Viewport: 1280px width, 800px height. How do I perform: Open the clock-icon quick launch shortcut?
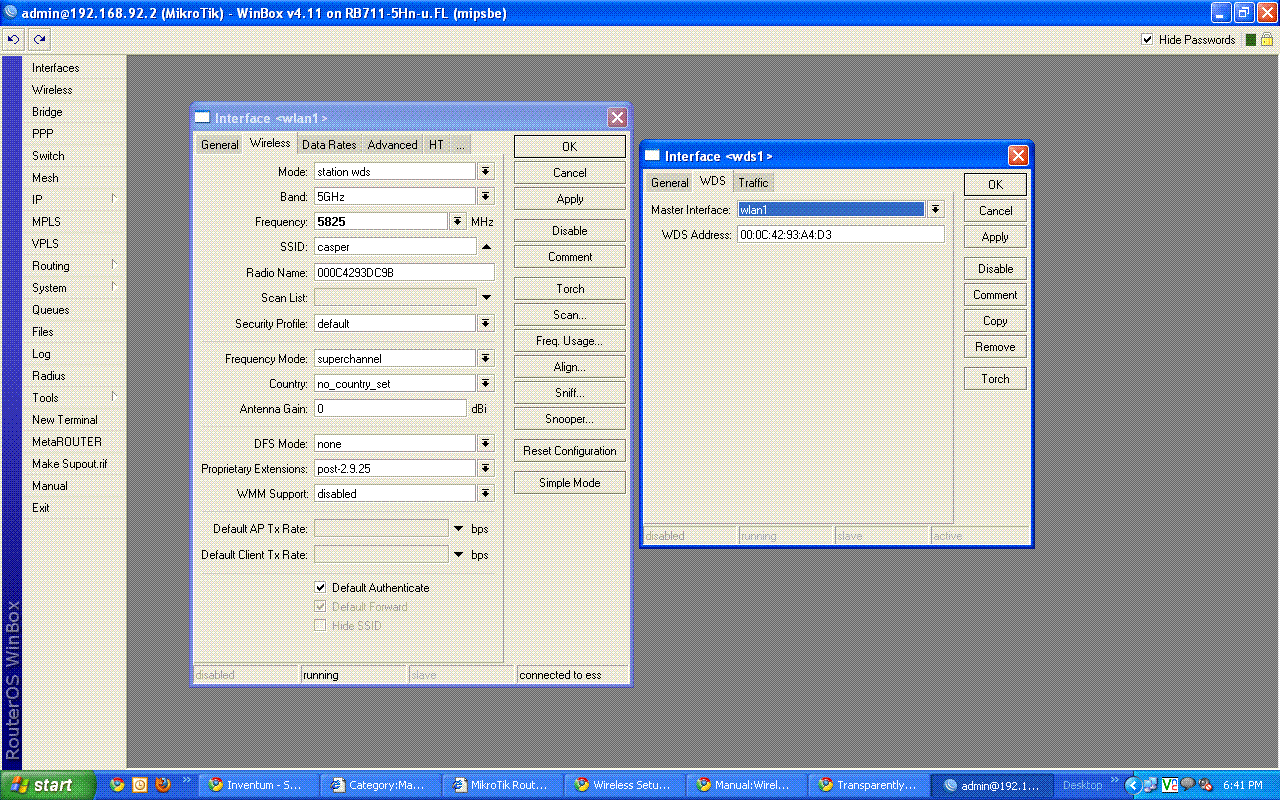tap(140, 785)
